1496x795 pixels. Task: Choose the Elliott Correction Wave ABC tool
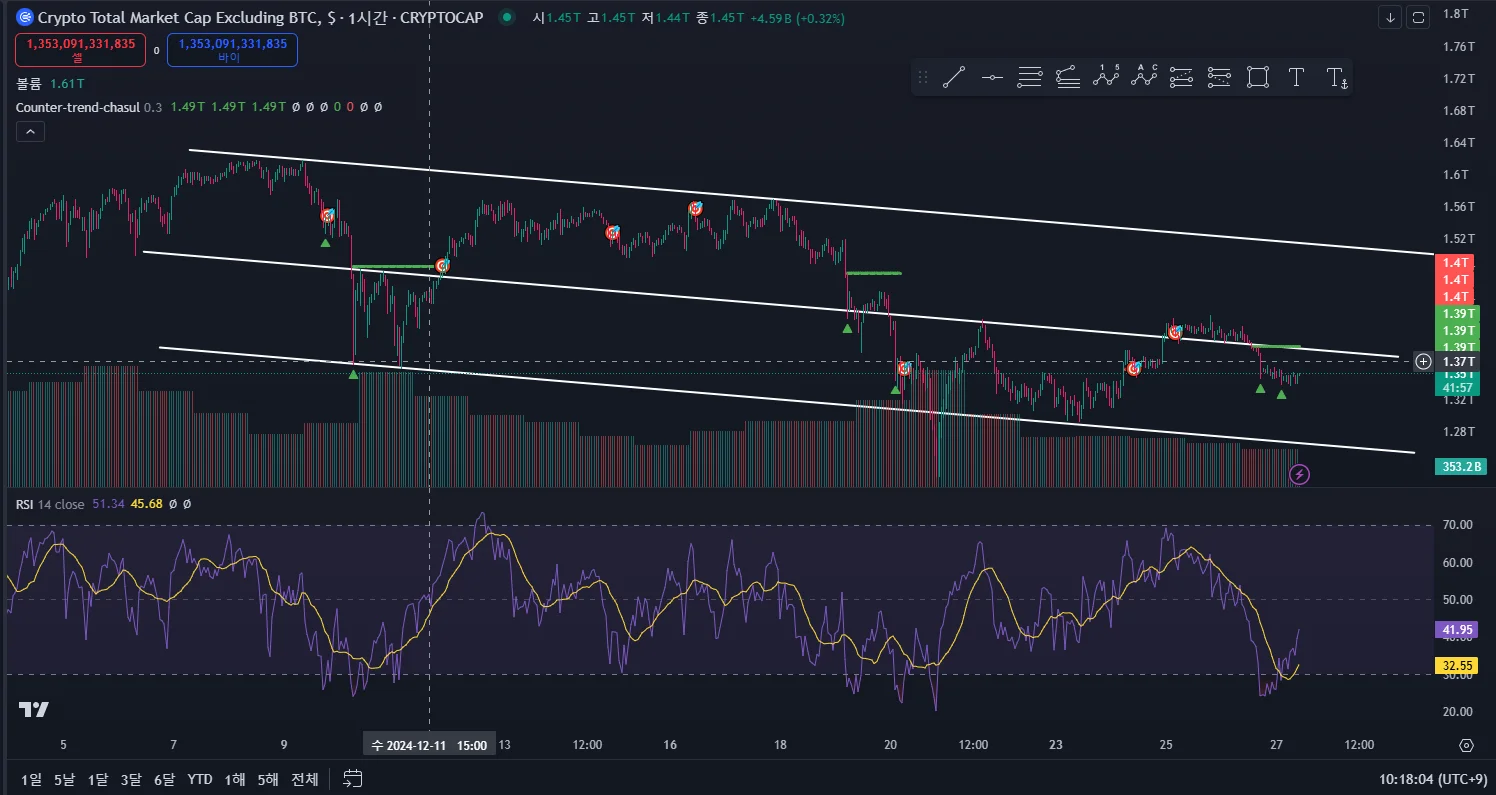(x=1144, y=77)
